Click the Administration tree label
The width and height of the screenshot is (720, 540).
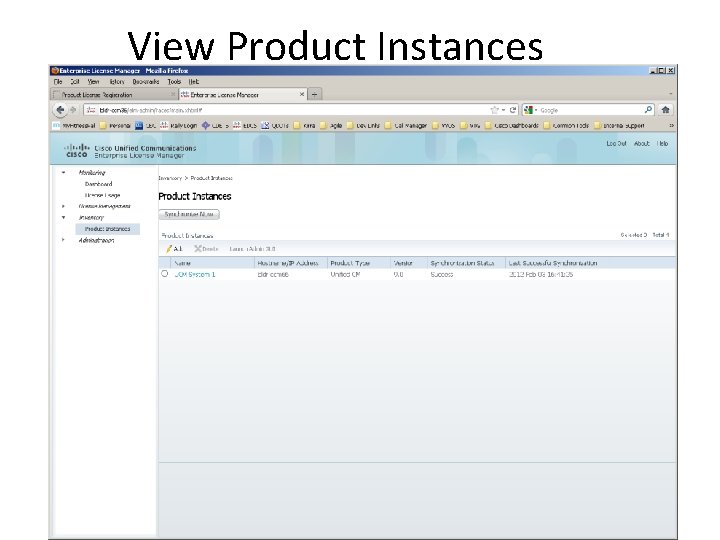tap(96, 240)
